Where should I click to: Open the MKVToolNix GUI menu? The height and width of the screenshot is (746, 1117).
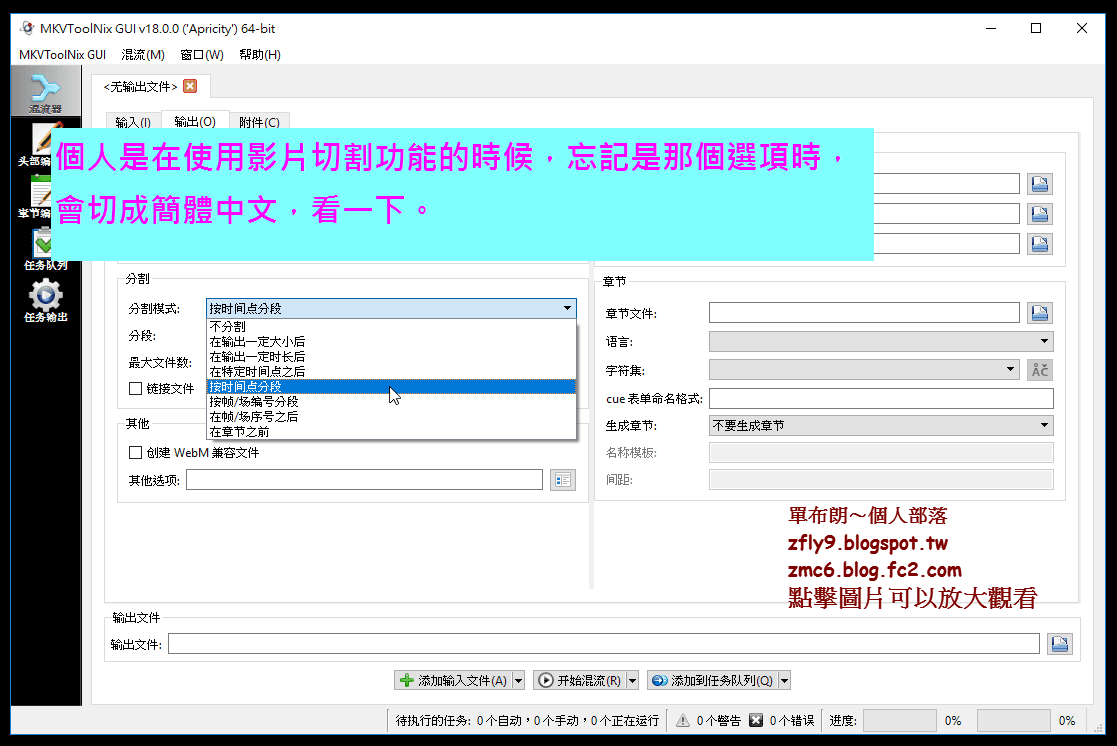(62, 55)
